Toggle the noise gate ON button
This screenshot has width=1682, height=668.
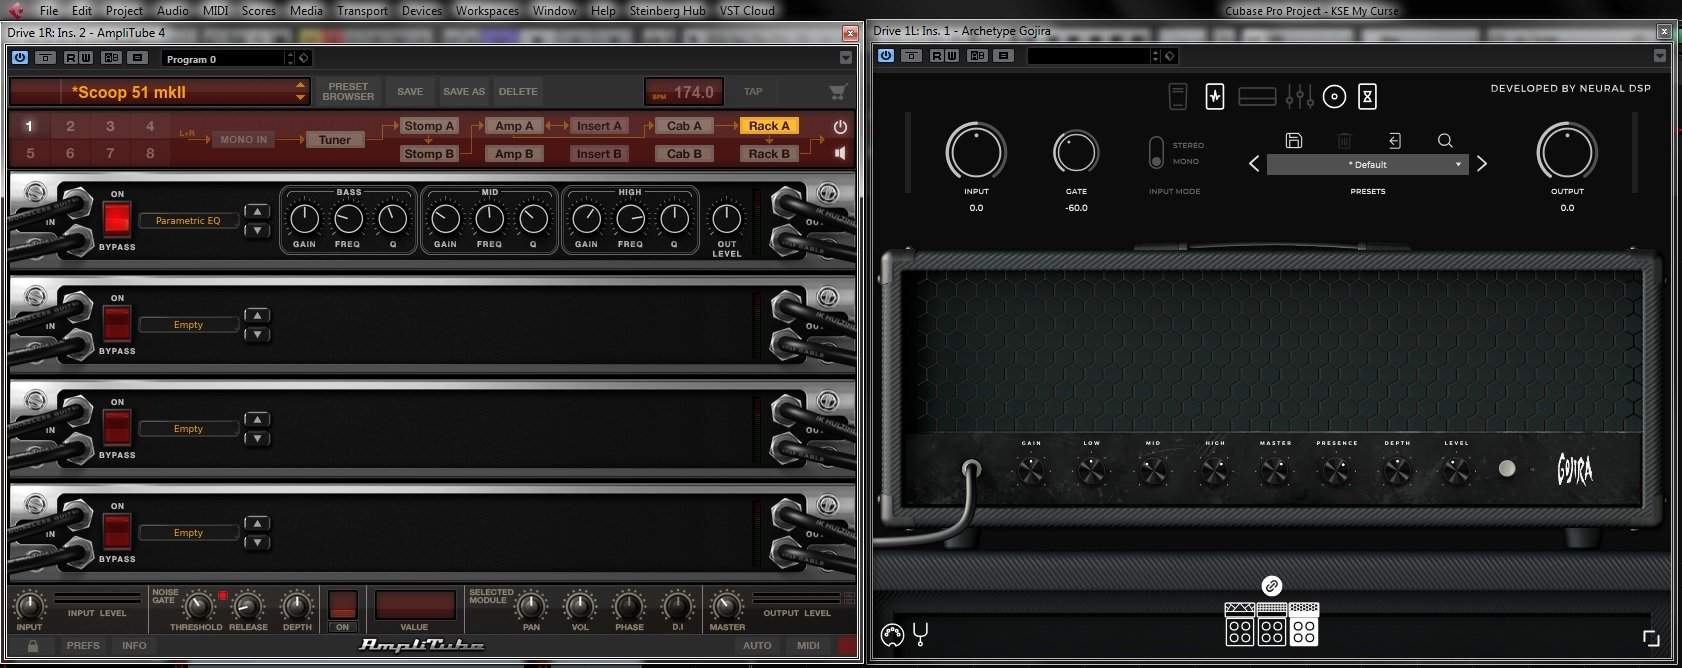coord(342,605)
